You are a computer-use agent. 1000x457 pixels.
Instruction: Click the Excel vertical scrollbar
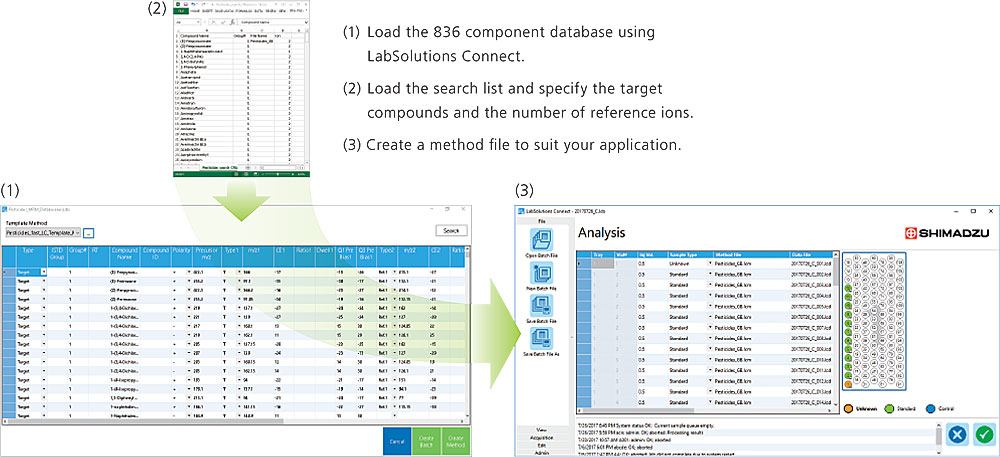[x=307, y=96]
